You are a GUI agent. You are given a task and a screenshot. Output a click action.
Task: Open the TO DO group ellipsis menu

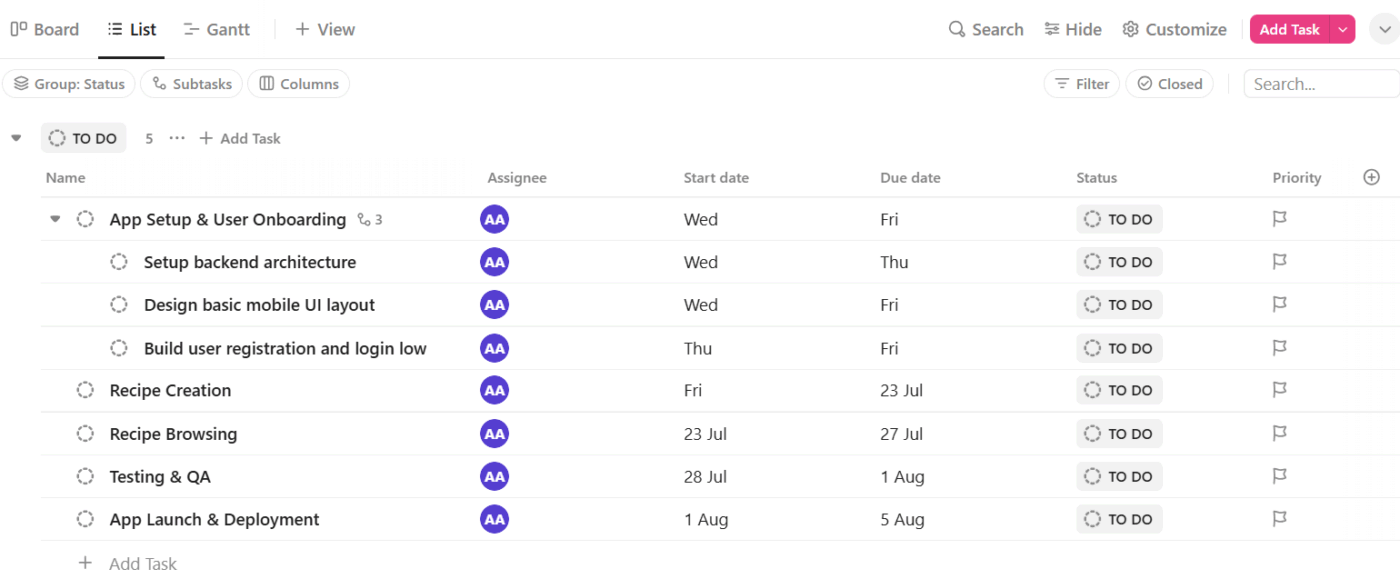click(x=177, y=139)
